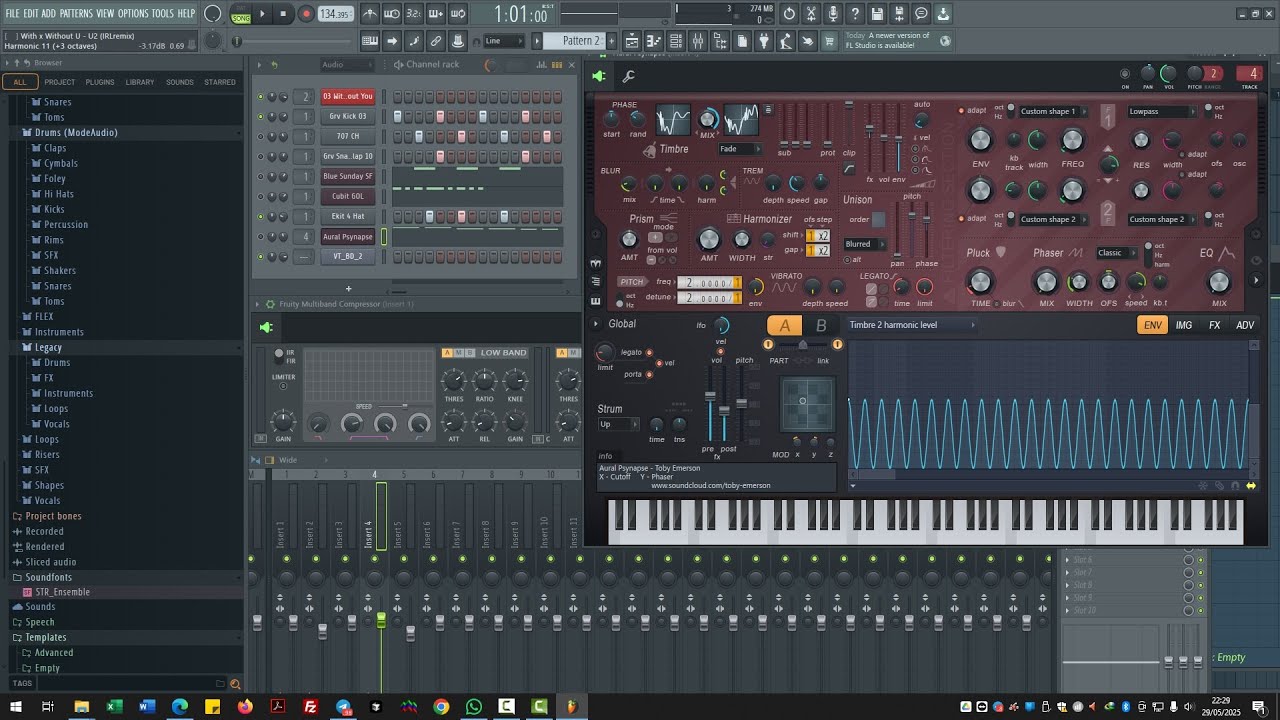Select STR_Ensemble soundfont file
The image size is (1280, 720).
point(62,592)
